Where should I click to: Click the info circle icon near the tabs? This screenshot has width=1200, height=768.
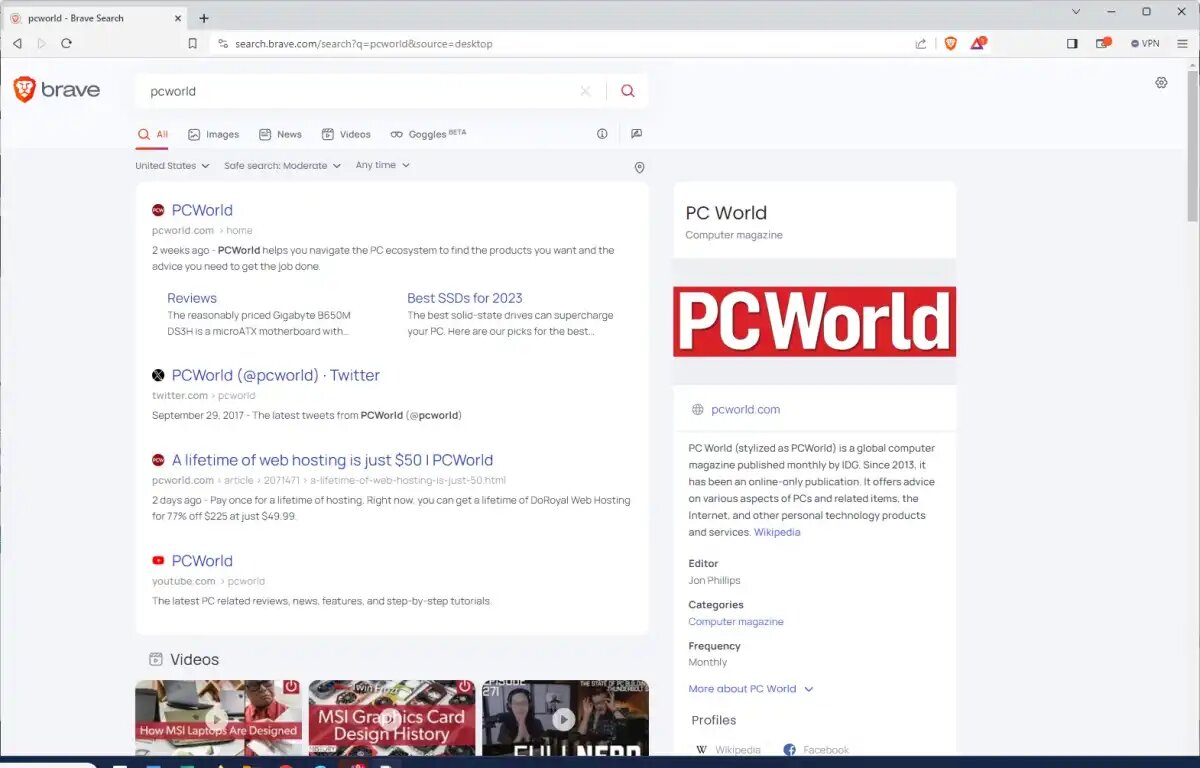click(602, 134)
